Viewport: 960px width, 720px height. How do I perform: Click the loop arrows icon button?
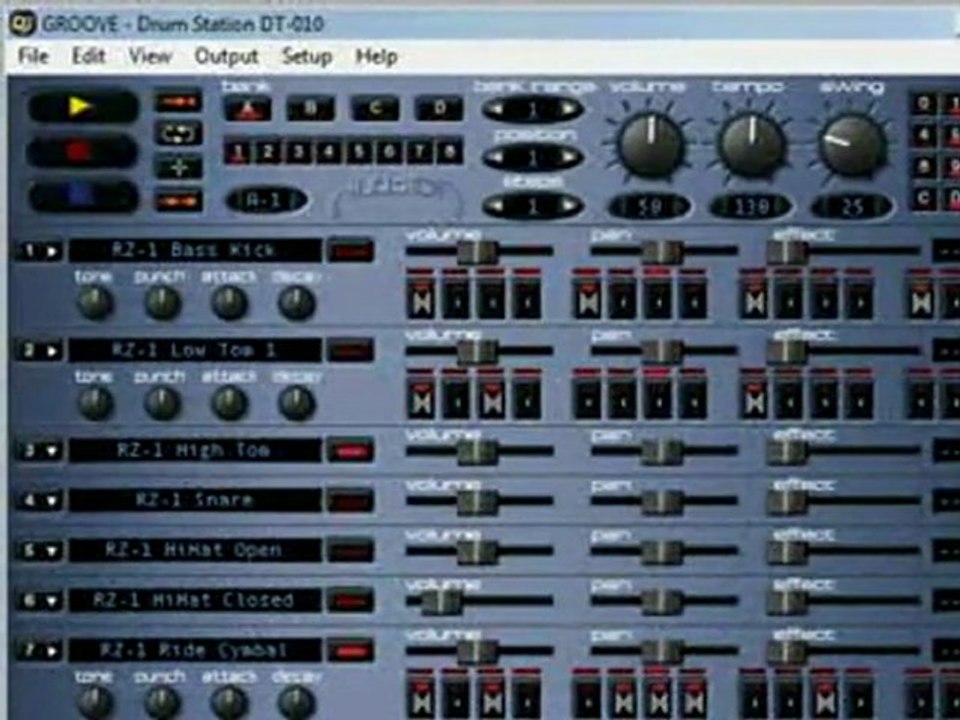(x=179, y=133)
